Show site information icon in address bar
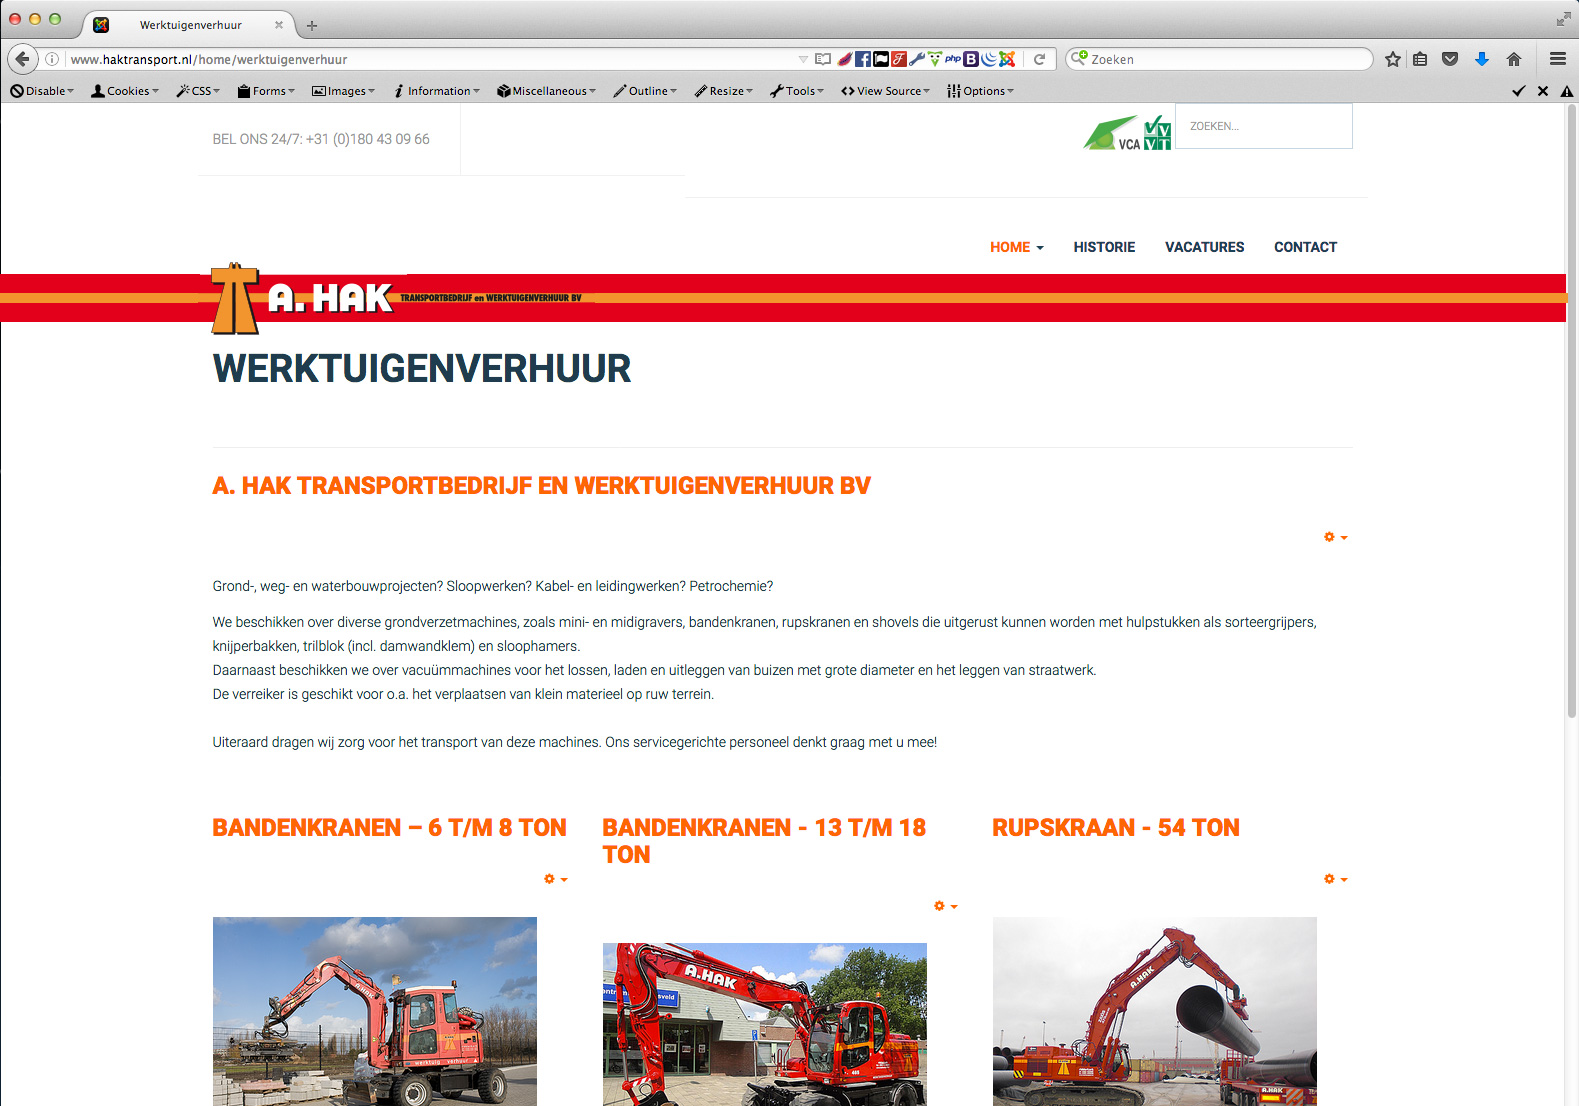Screen dimensions: 1579x1106 pos(52,59)
